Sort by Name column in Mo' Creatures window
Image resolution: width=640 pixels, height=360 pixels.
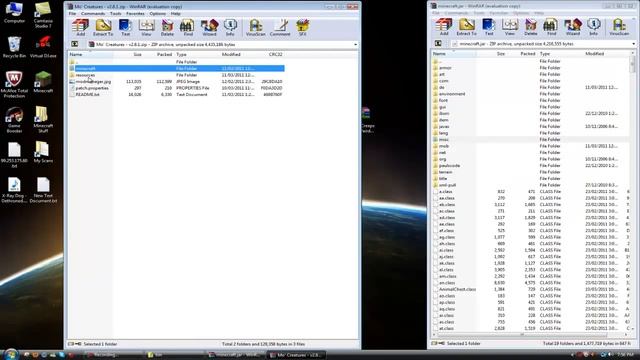91,54
